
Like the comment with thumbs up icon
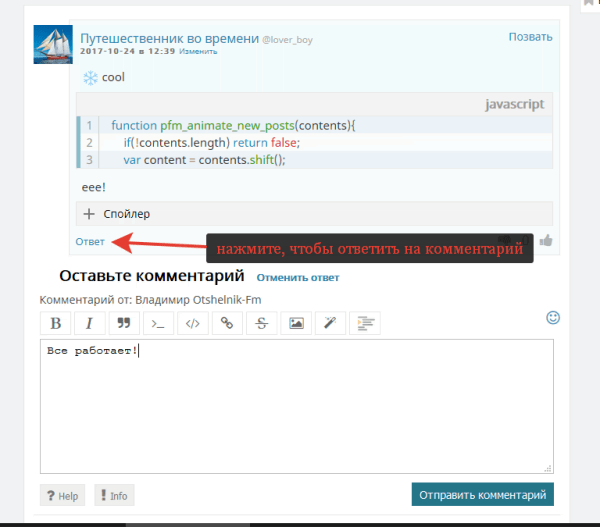coord(546,241)
